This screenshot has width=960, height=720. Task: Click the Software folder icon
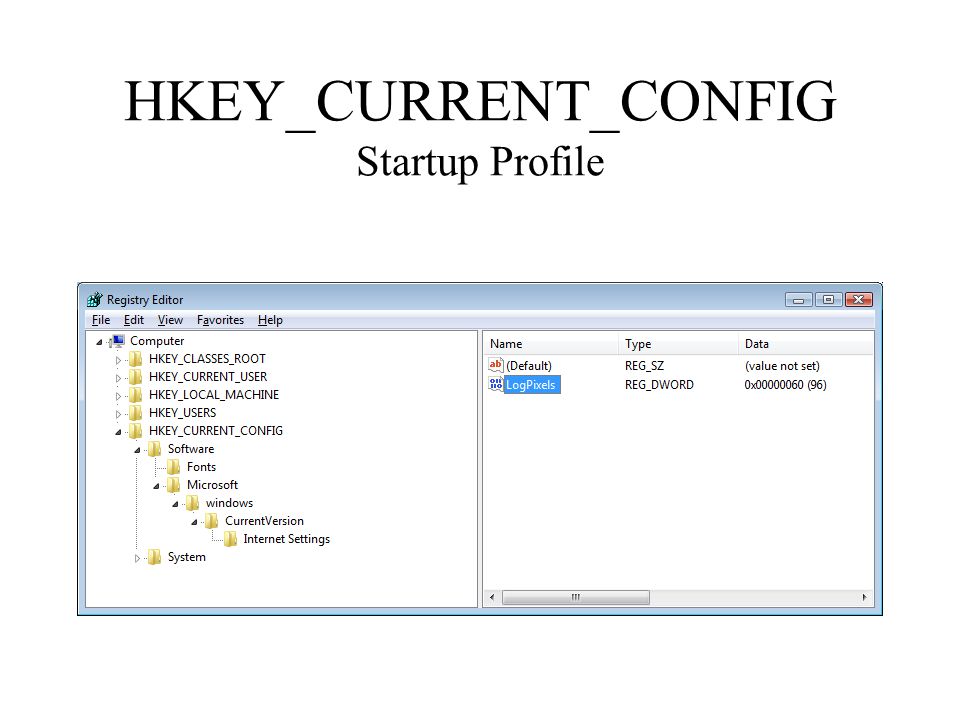[x=155, y=449]
